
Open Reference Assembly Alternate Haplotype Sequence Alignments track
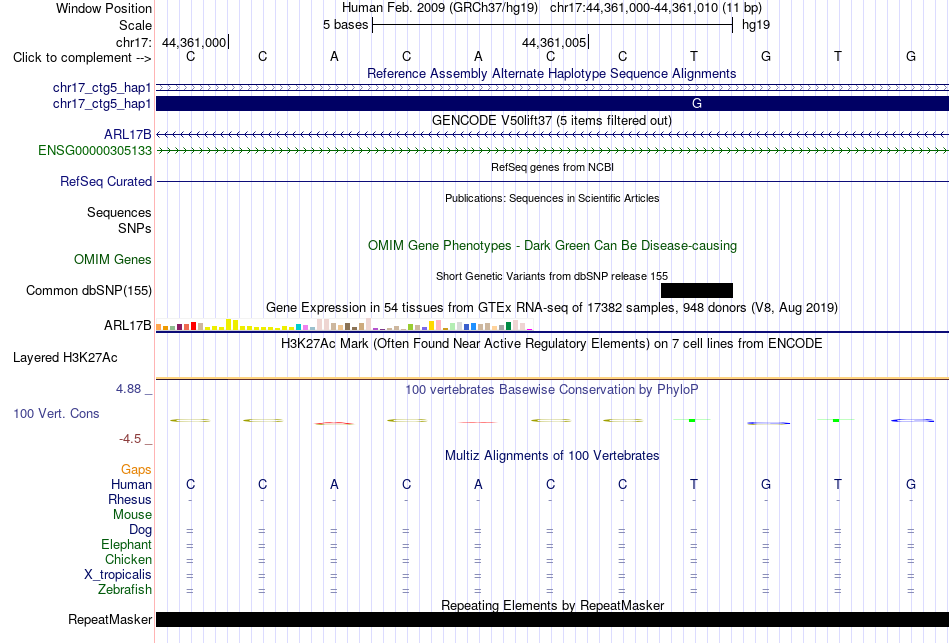click(552, 73)
